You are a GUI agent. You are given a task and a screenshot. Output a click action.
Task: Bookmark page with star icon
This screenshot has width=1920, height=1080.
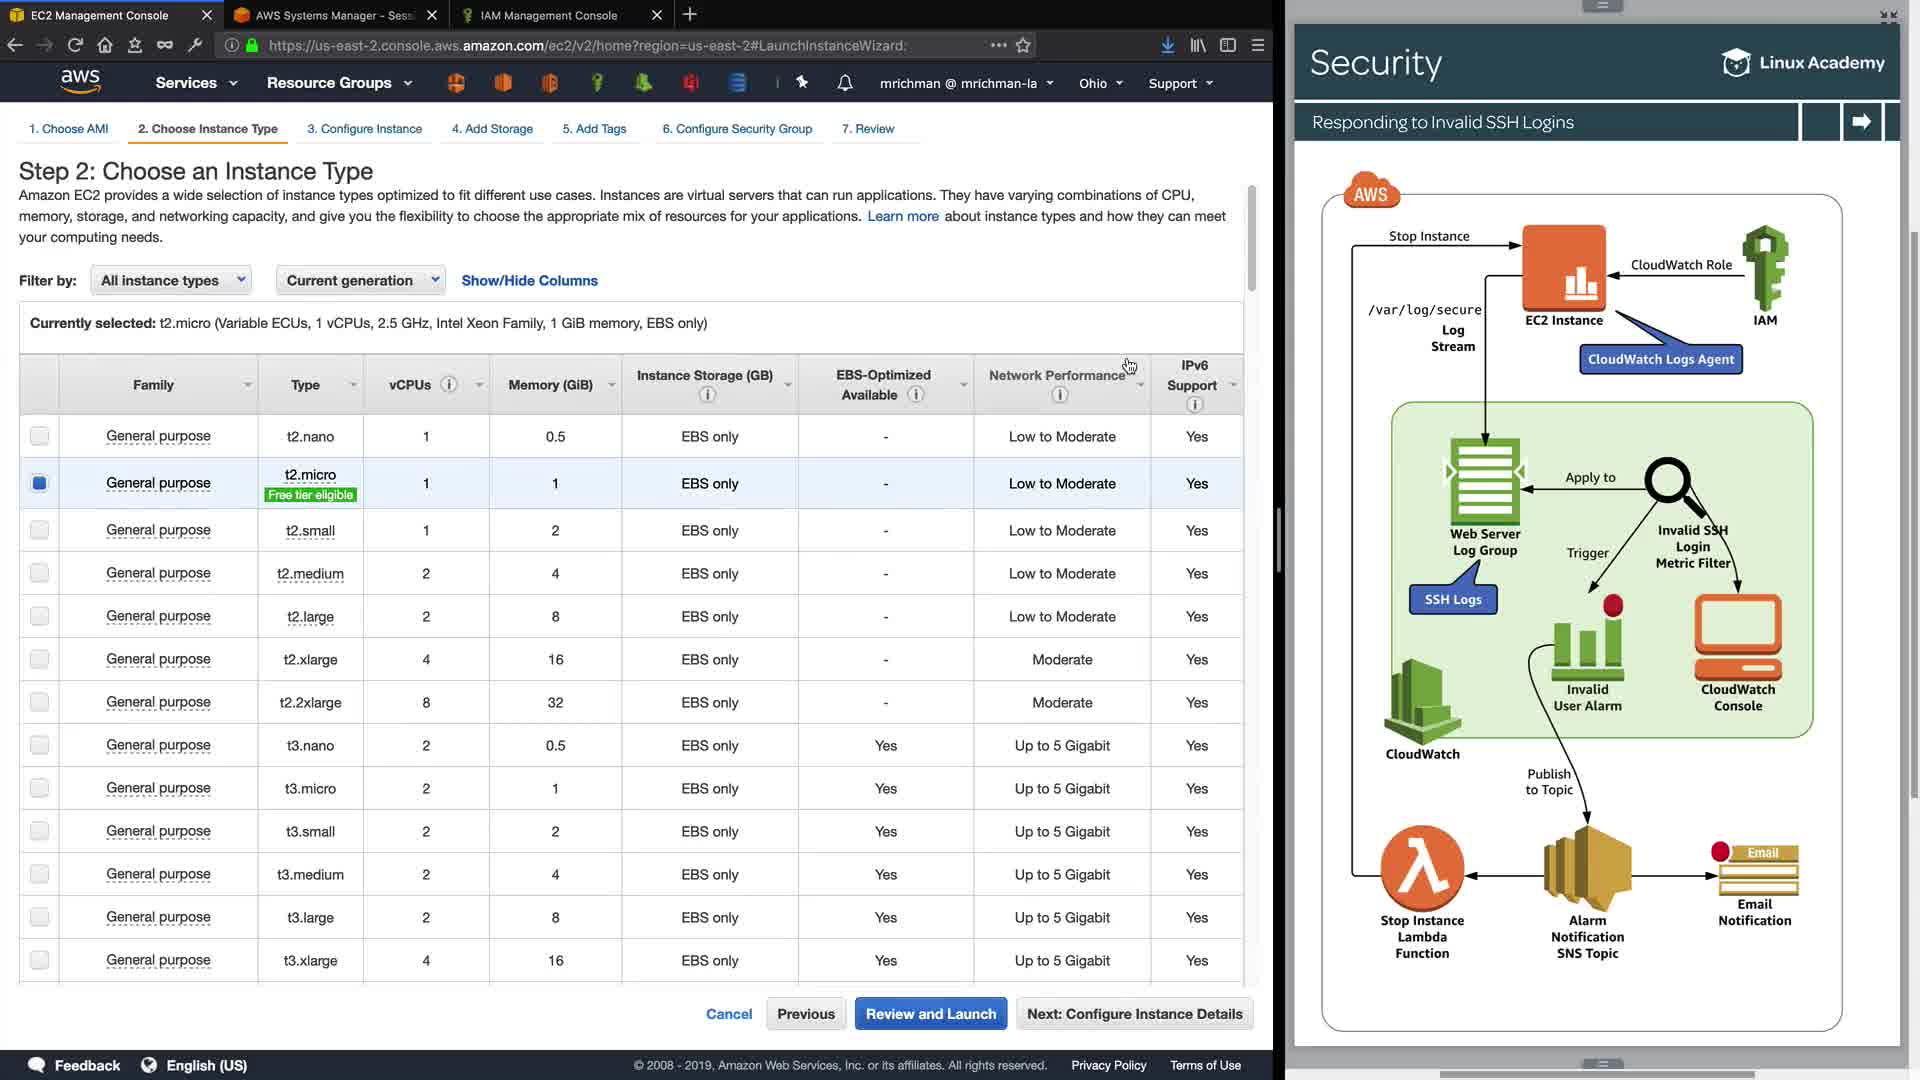tap(1023, 45)
